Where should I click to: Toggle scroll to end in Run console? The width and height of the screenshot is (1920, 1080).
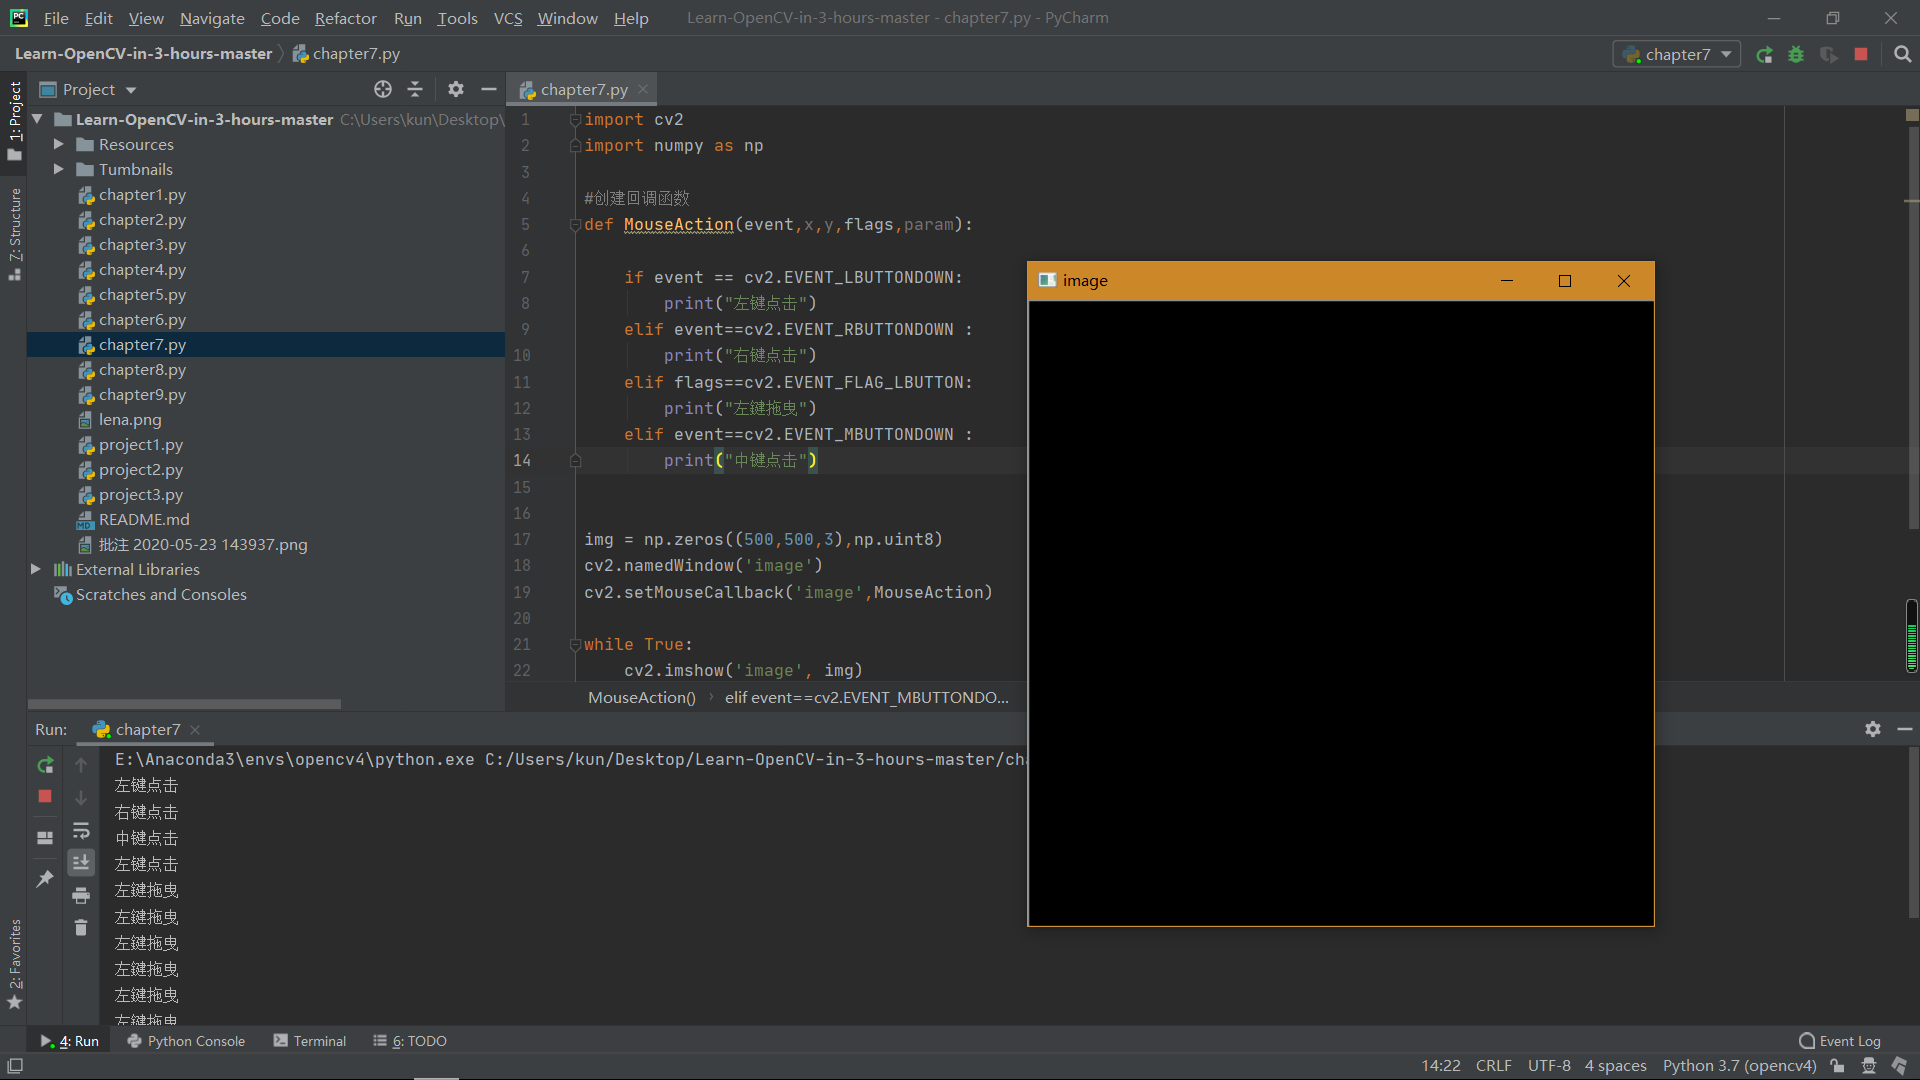[x=81, y=862]
